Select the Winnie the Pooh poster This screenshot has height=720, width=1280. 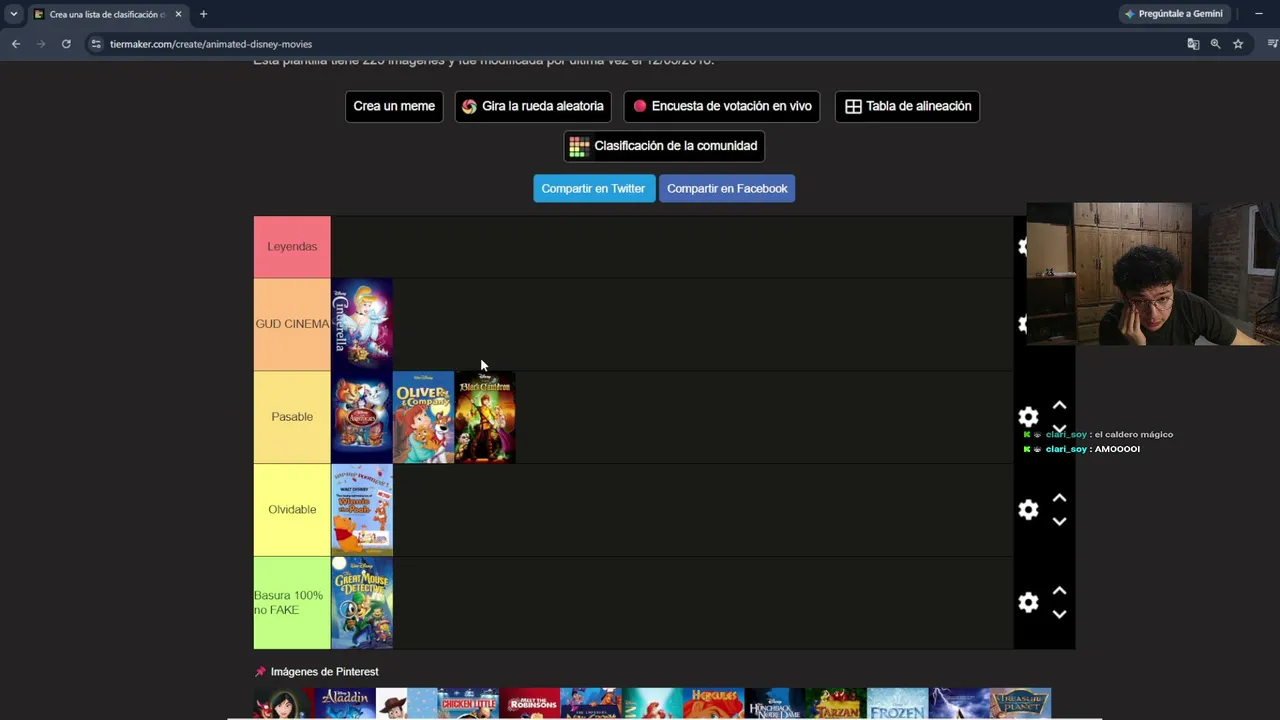tap(362, 510)
